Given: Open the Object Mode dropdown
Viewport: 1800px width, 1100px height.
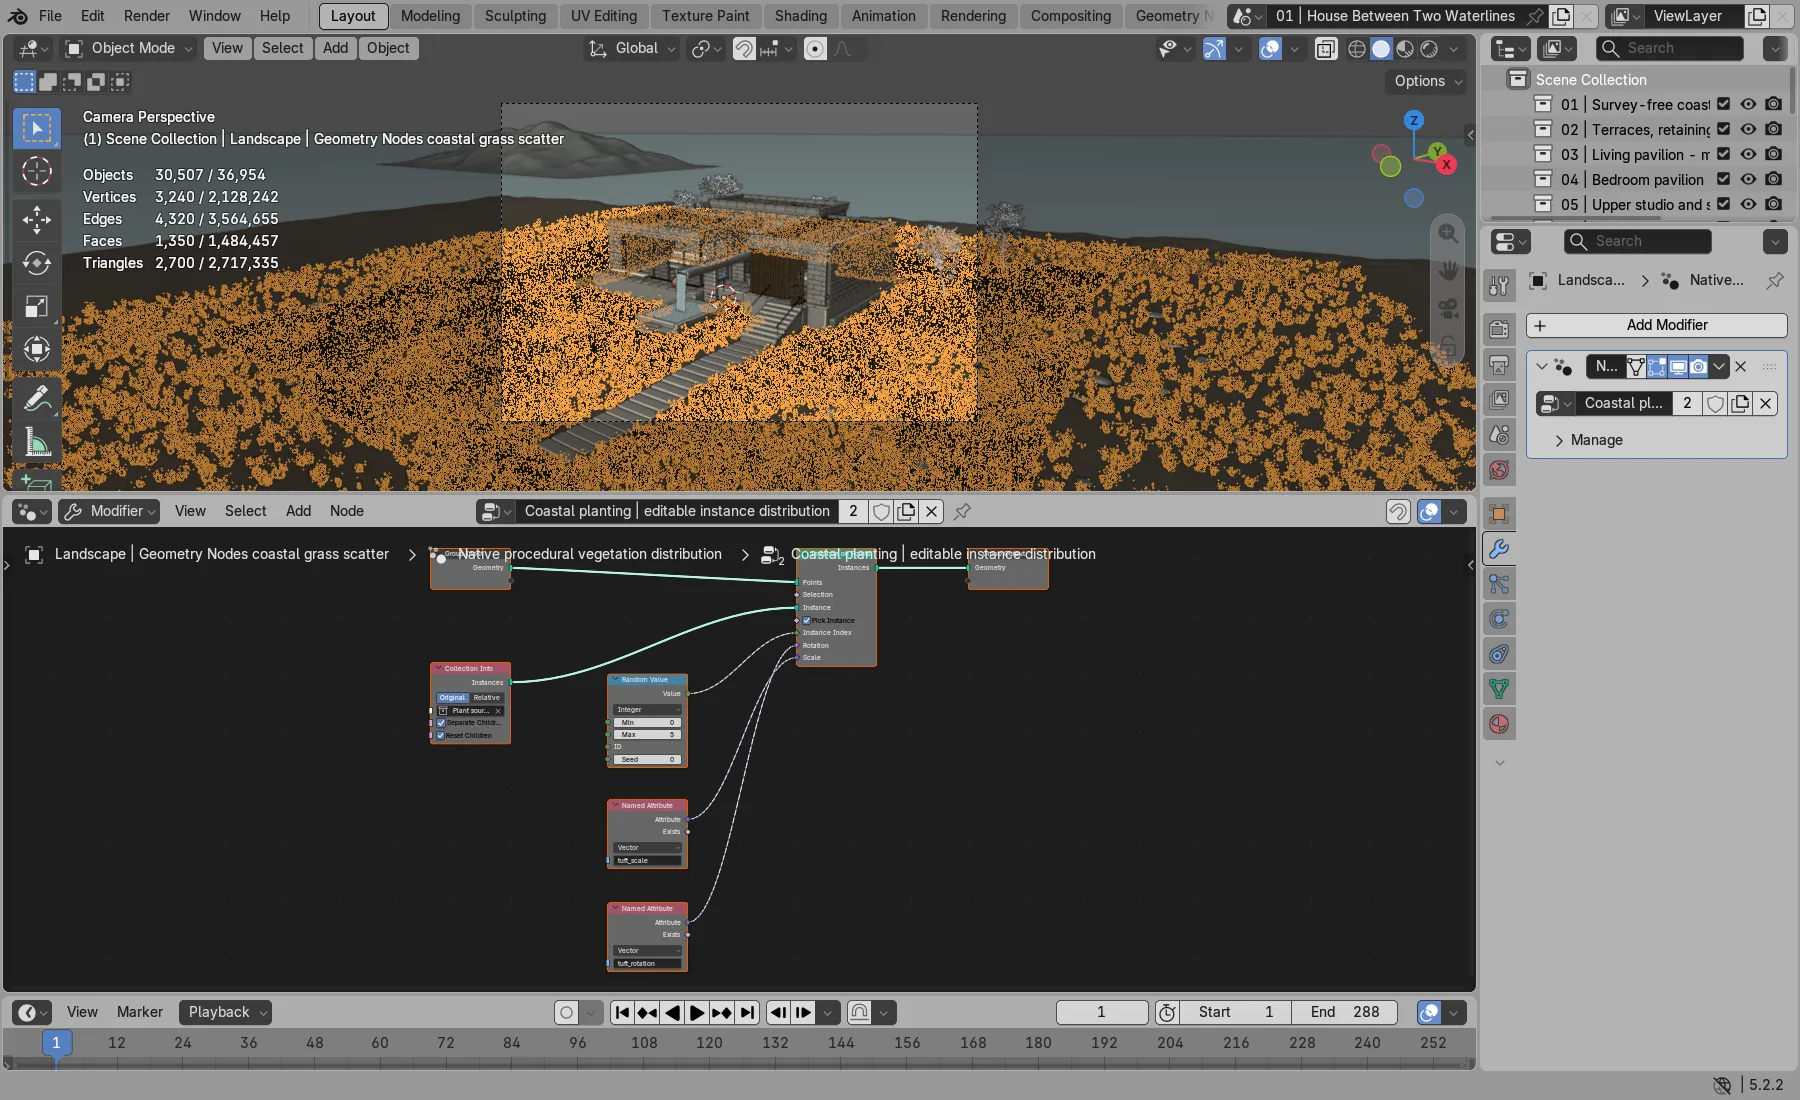Looking at the screenshot, I should (128, 48).
